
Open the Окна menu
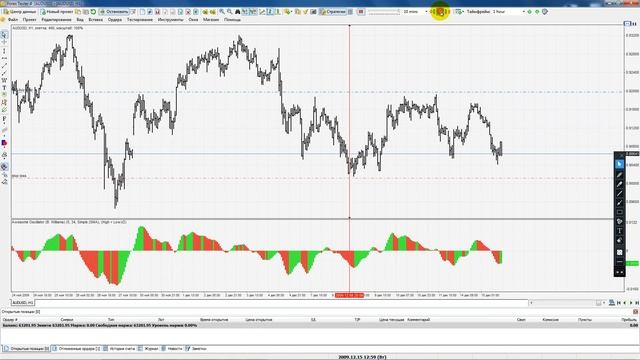(x=193, y=20)
